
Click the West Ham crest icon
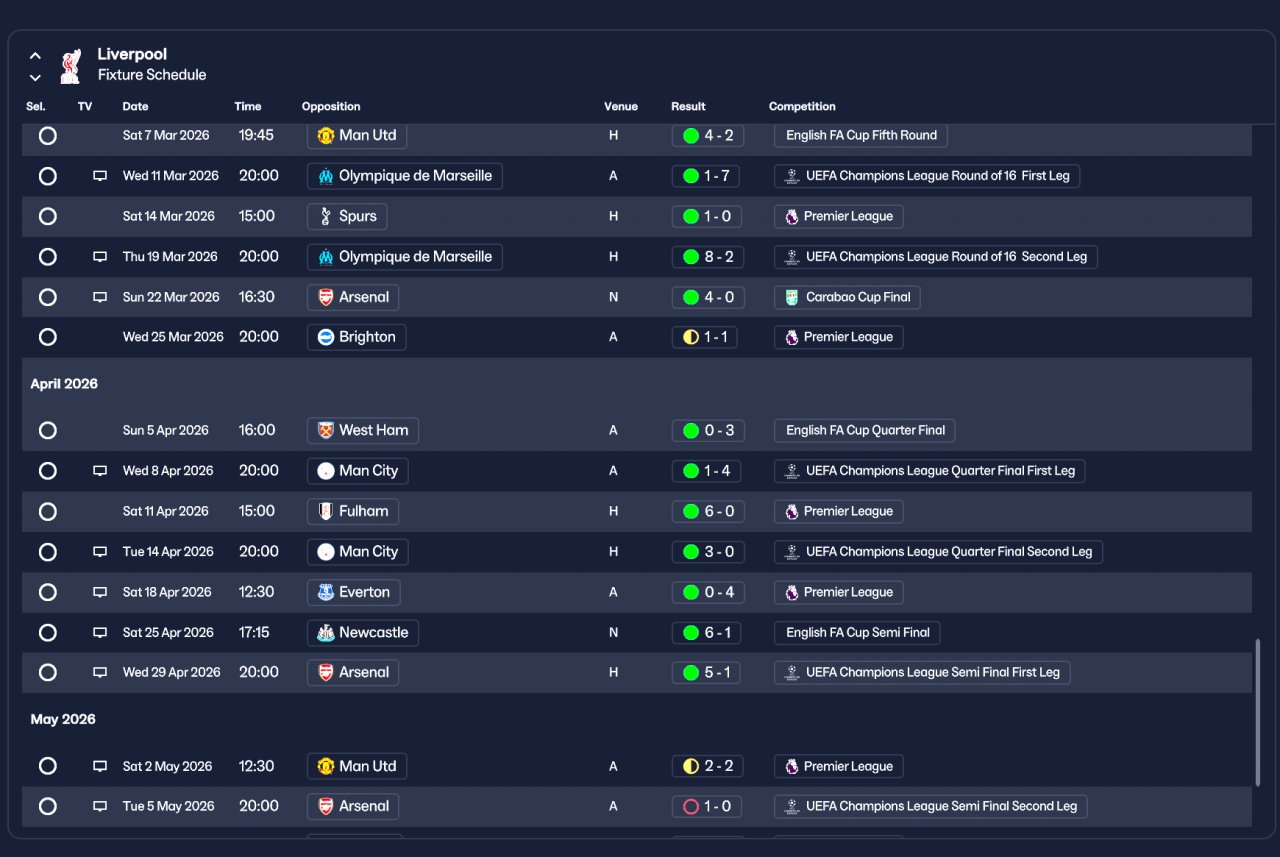325,430
